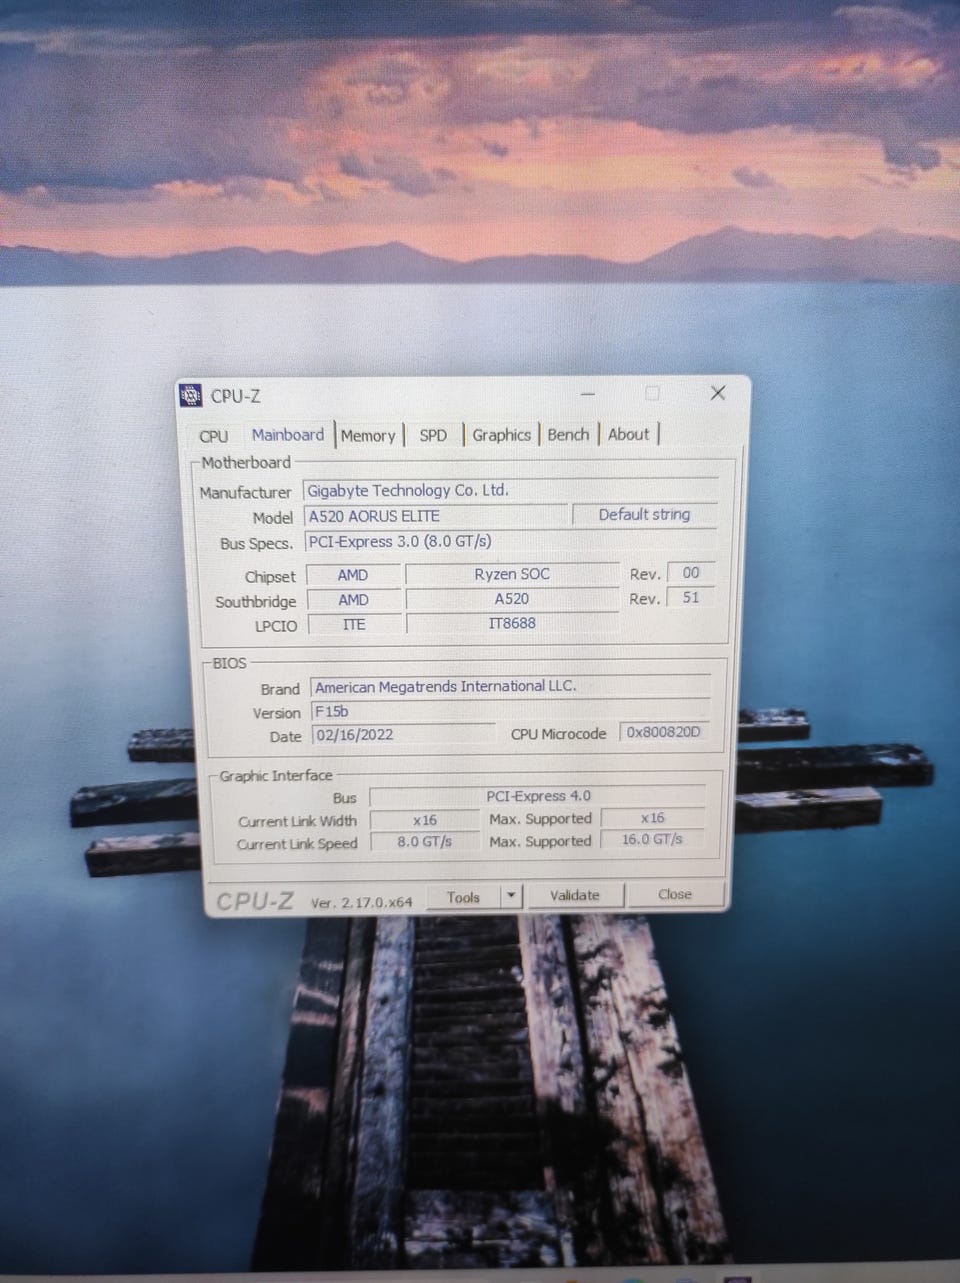Open the Graphics tab
This screenshot has width=960, height=1283.
click(x=501, y=435)
